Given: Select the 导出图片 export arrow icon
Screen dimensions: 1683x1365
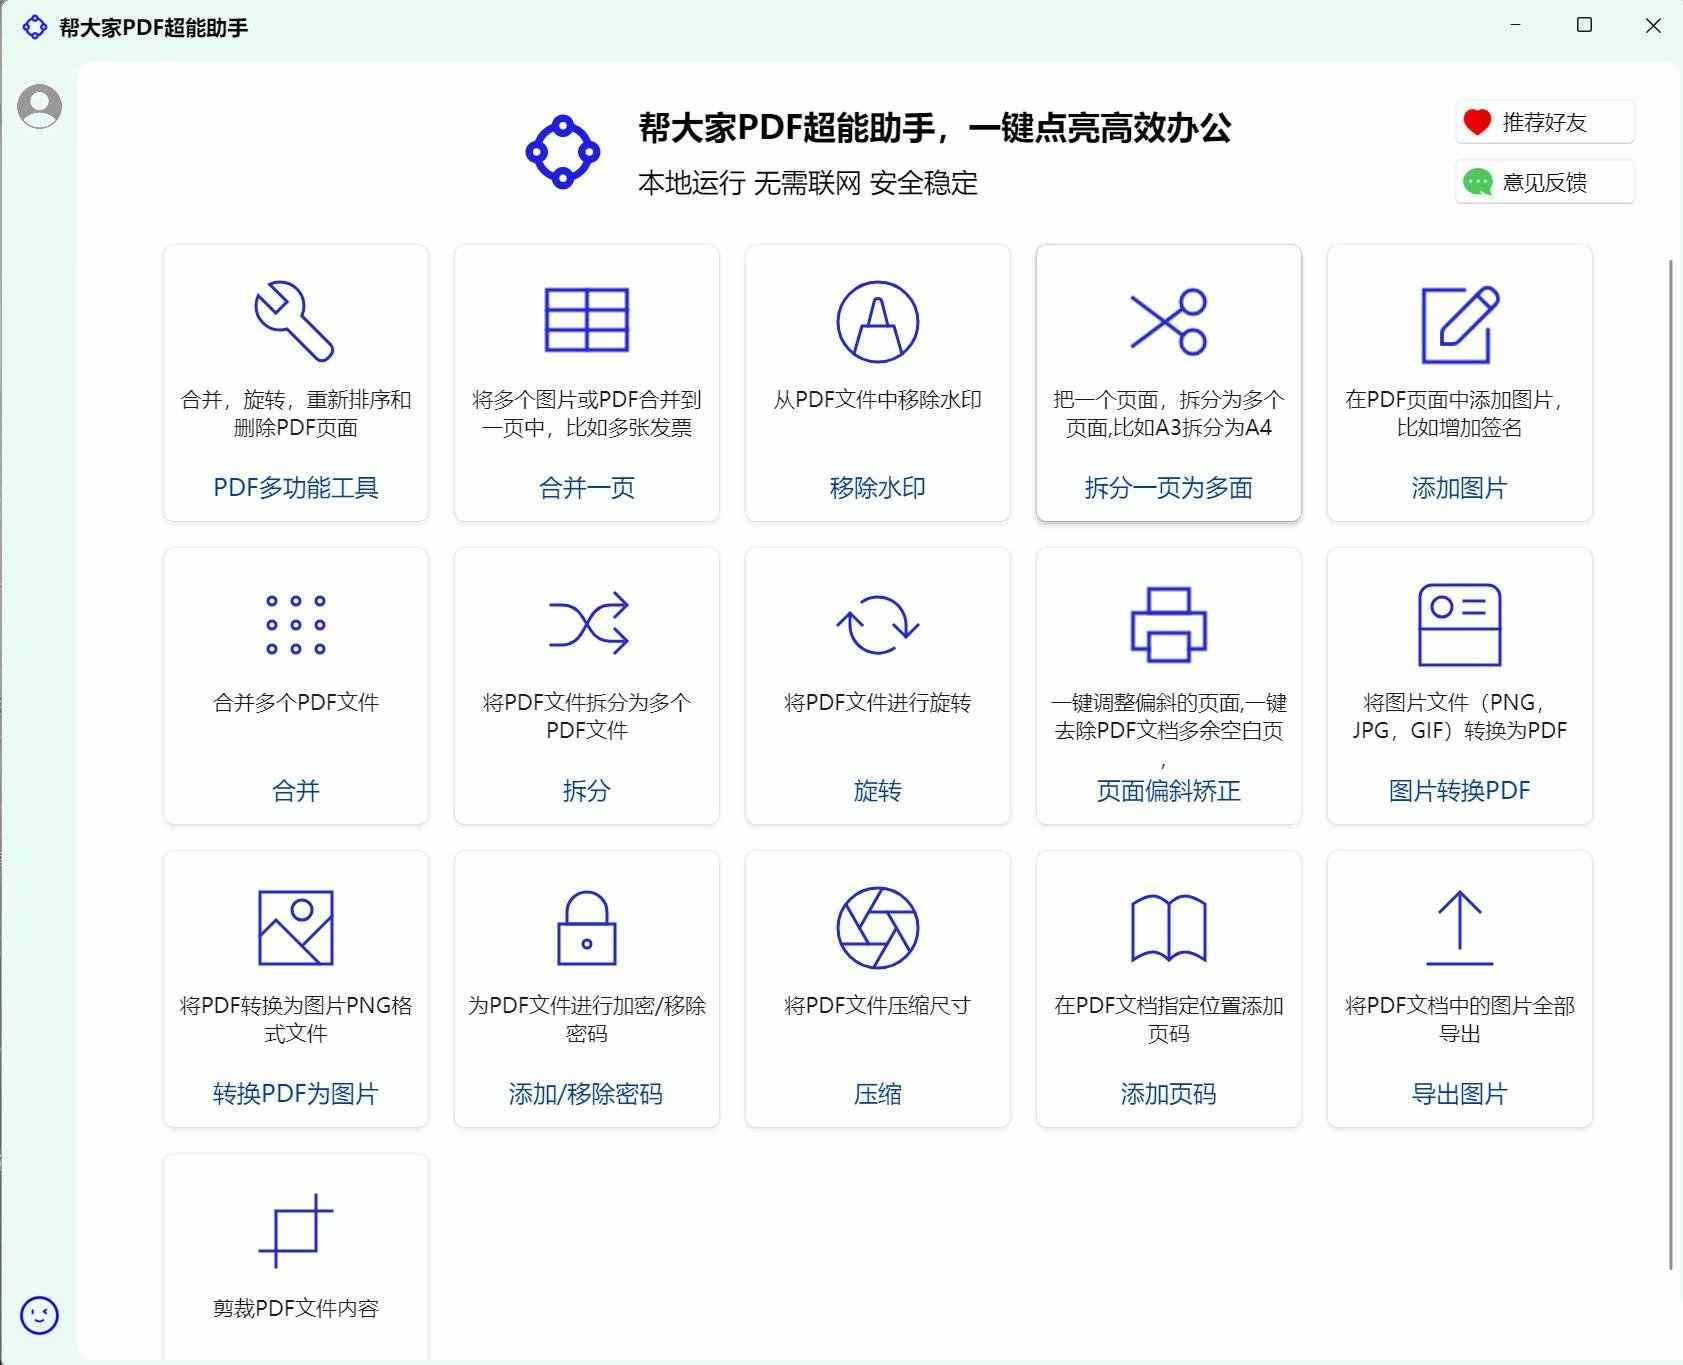Looking at the screenshot, I should [1459, 927].
